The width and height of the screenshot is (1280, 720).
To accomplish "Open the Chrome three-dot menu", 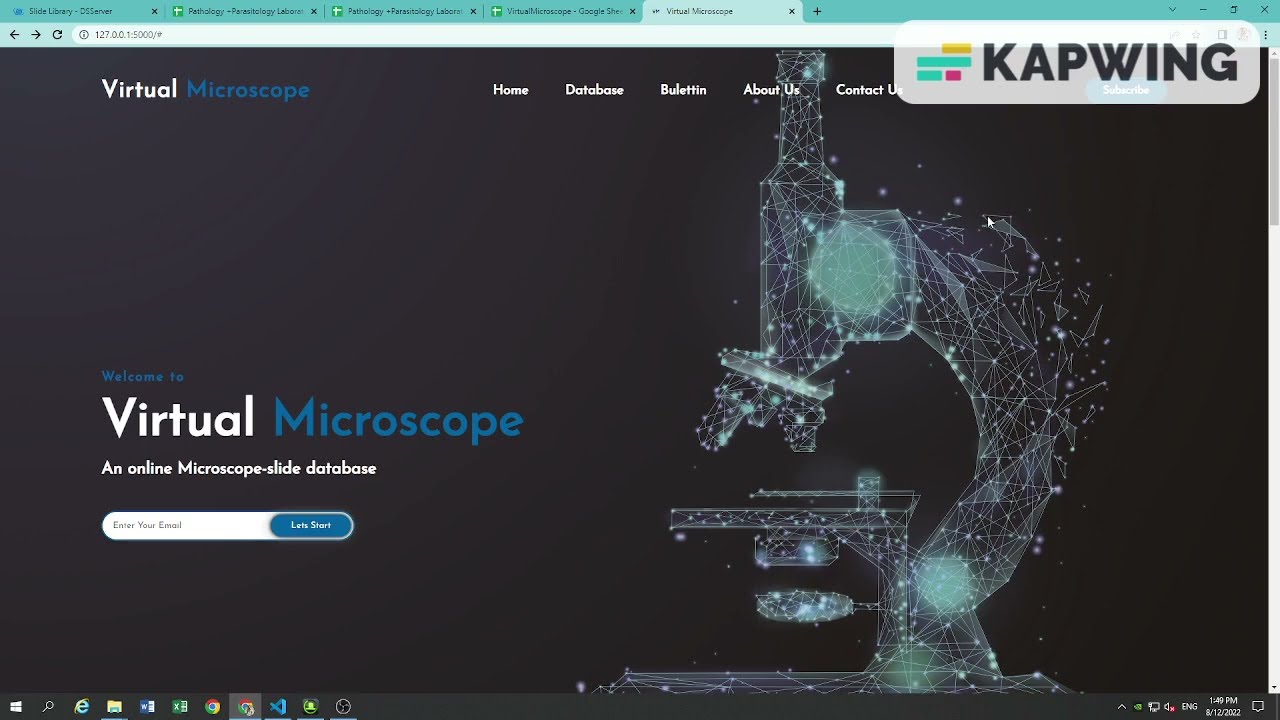I will [1266, 34].
